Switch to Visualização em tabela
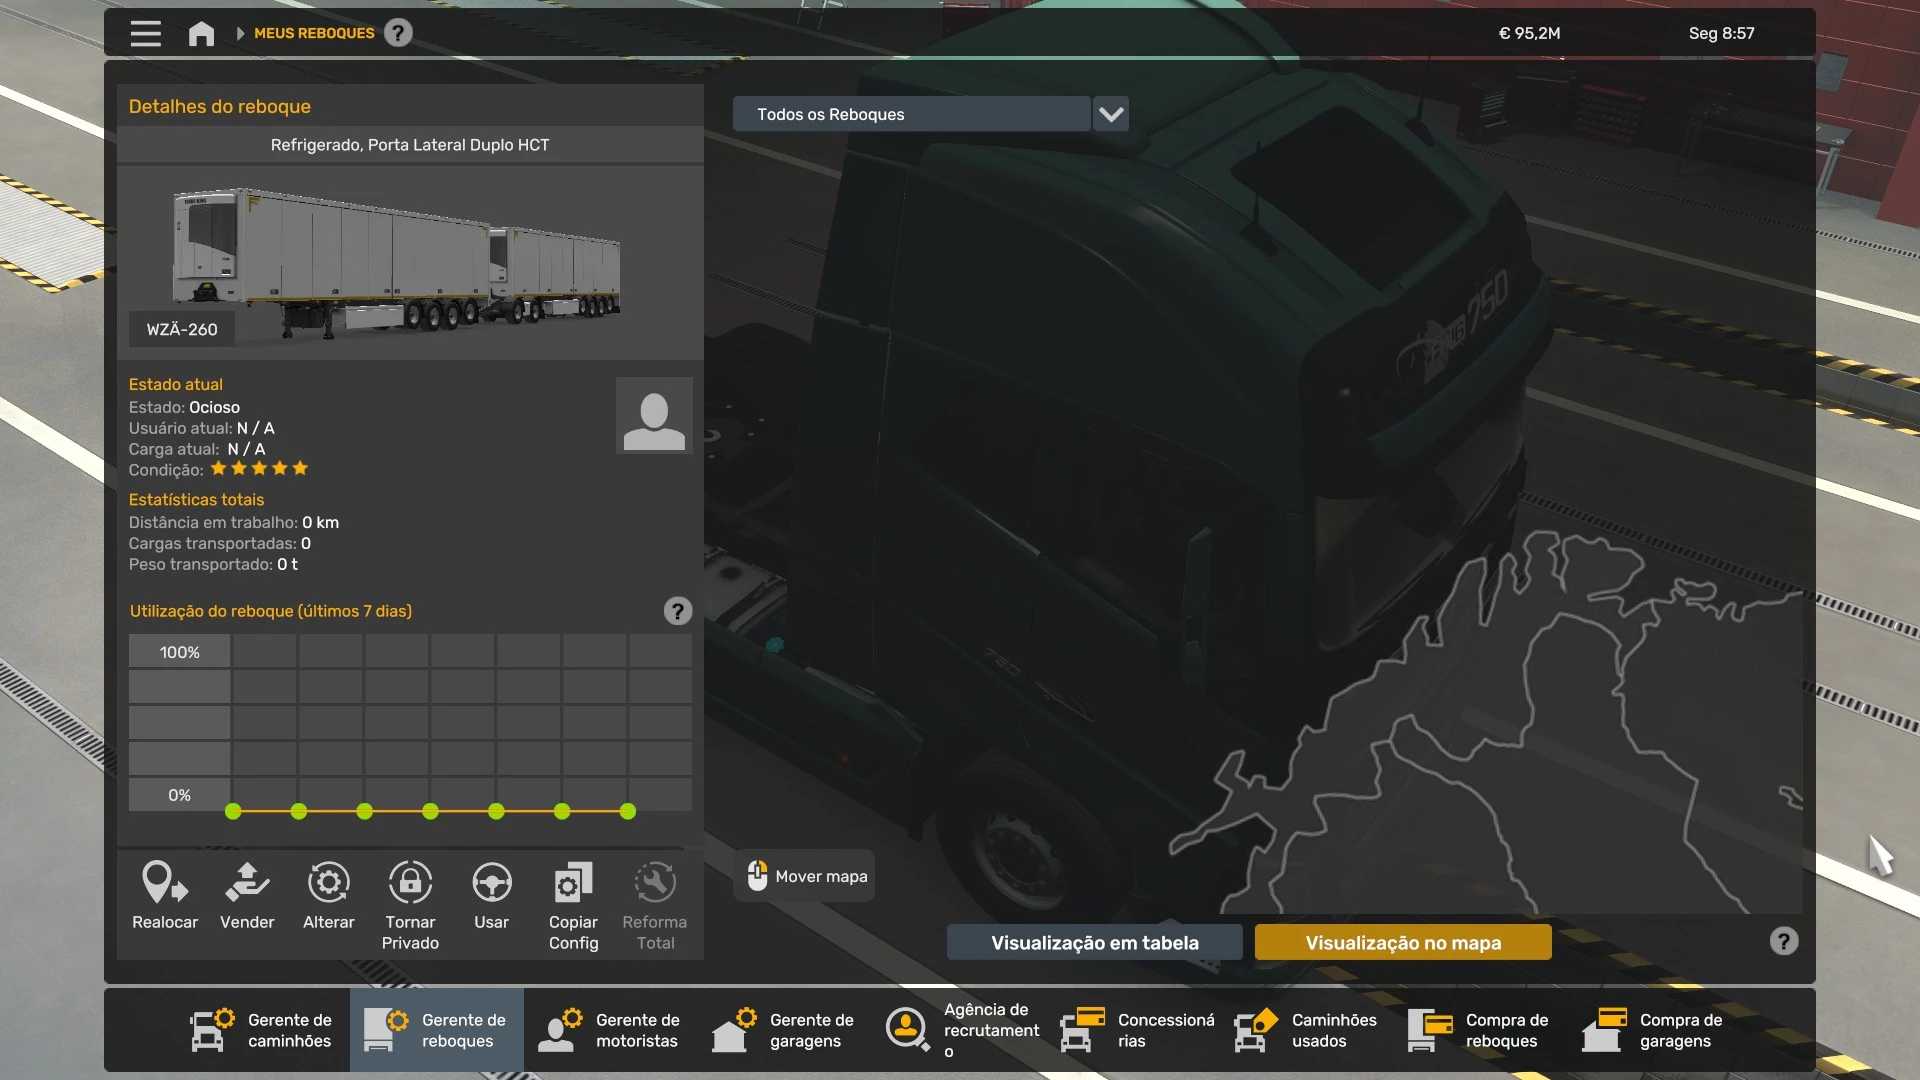The height and width of the screenshot is (1080, 1920). [x=1094, y=943]
